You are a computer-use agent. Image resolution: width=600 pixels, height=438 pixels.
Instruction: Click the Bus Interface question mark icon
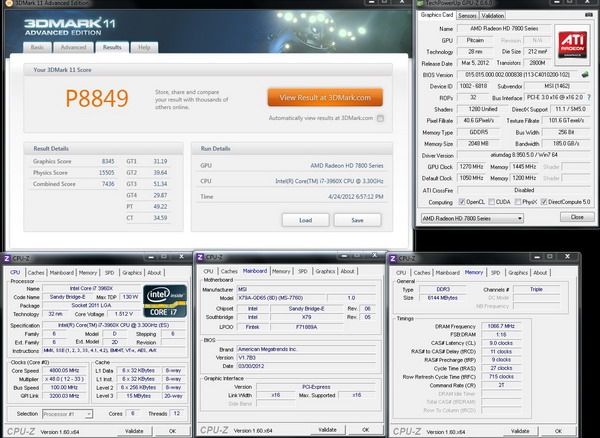[589, 98]
